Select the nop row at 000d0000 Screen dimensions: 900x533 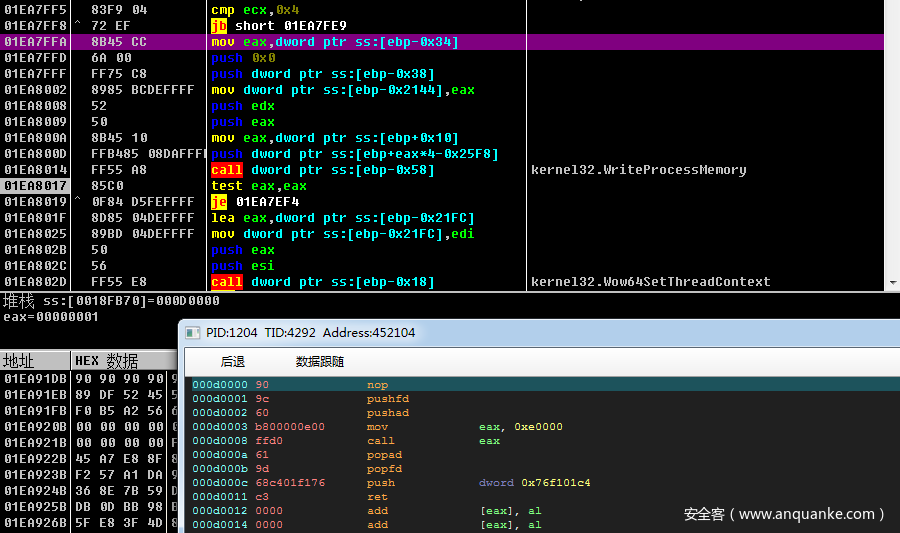pyautogui.click(x=377, y=385)
